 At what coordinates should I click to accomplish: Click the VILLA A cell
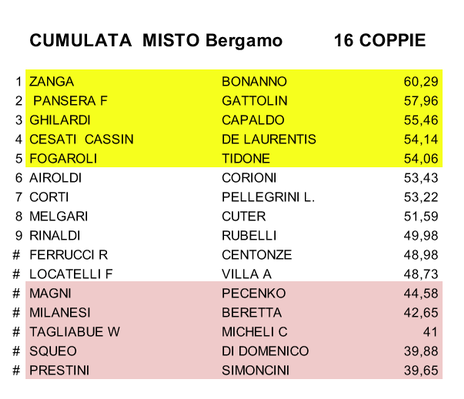[x=247, y=274]
